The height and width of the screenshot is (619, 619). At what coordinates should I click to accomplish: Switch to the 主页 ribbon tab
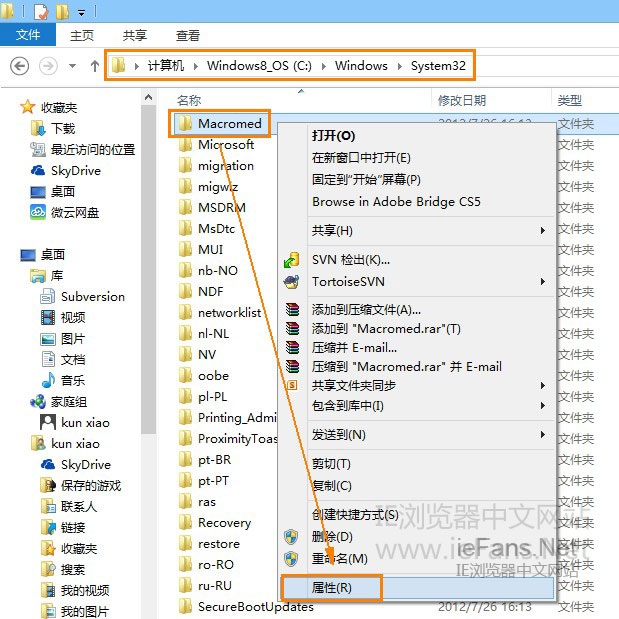point(82,36)
